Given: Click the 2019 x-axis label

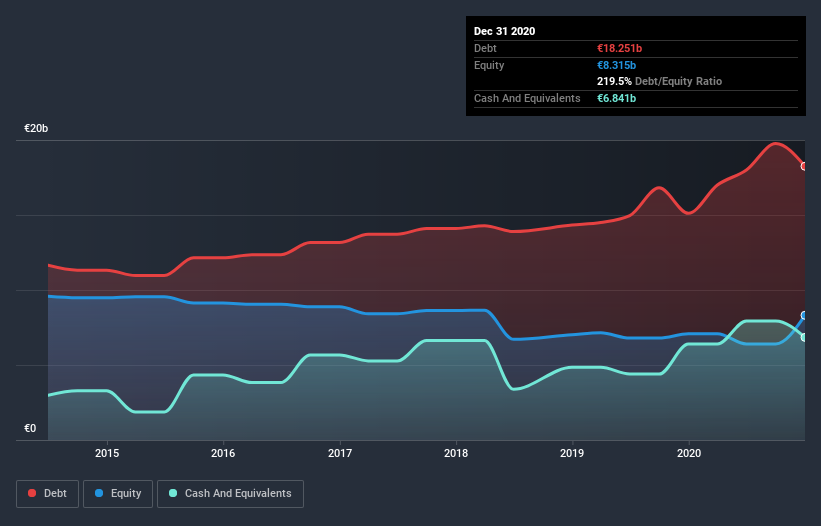Looking at the screenshot, I should tap(572, 453).
